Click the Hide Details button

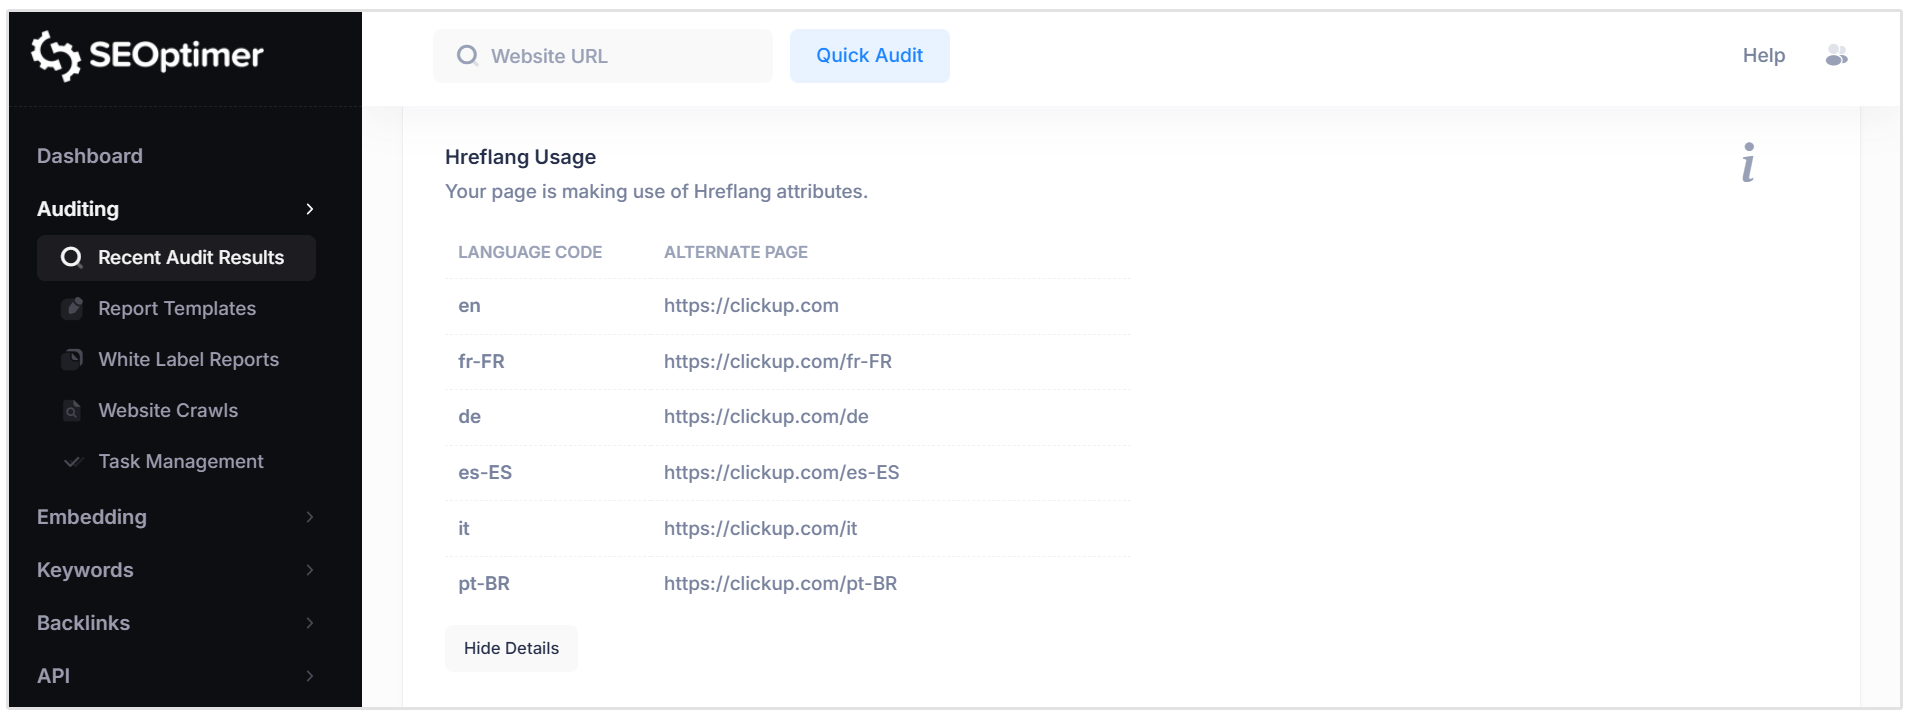coord(511,648)
